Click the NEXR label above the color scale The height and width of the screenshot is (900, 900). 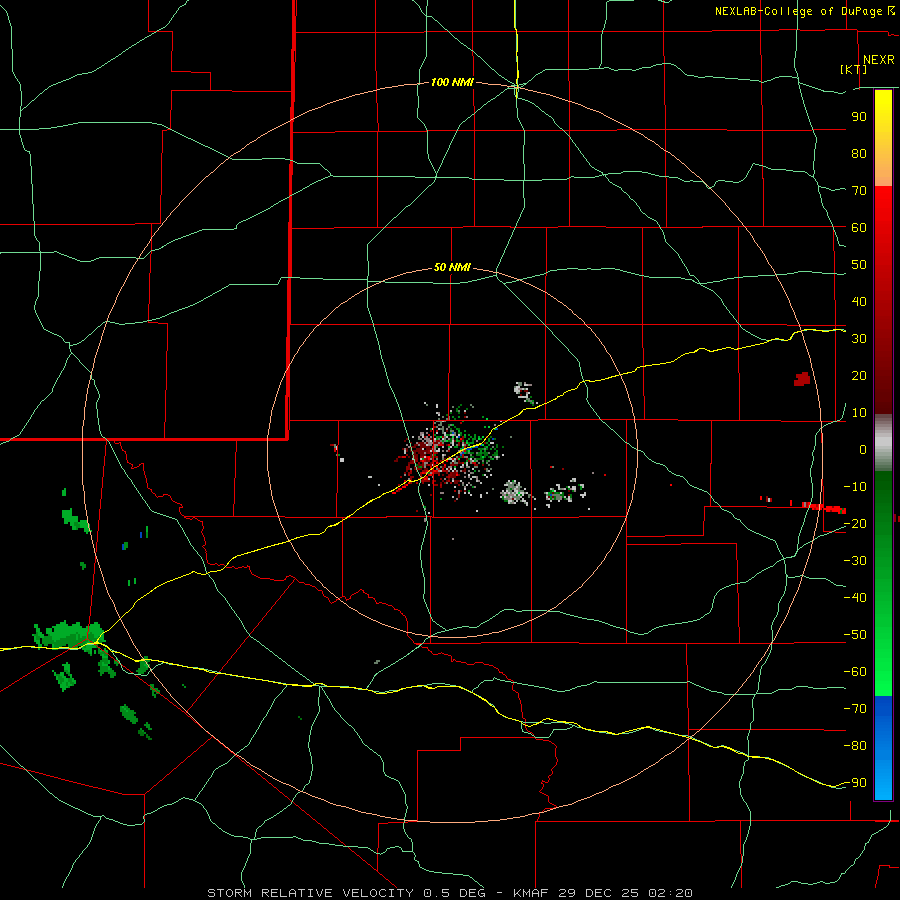coord(878,60)
